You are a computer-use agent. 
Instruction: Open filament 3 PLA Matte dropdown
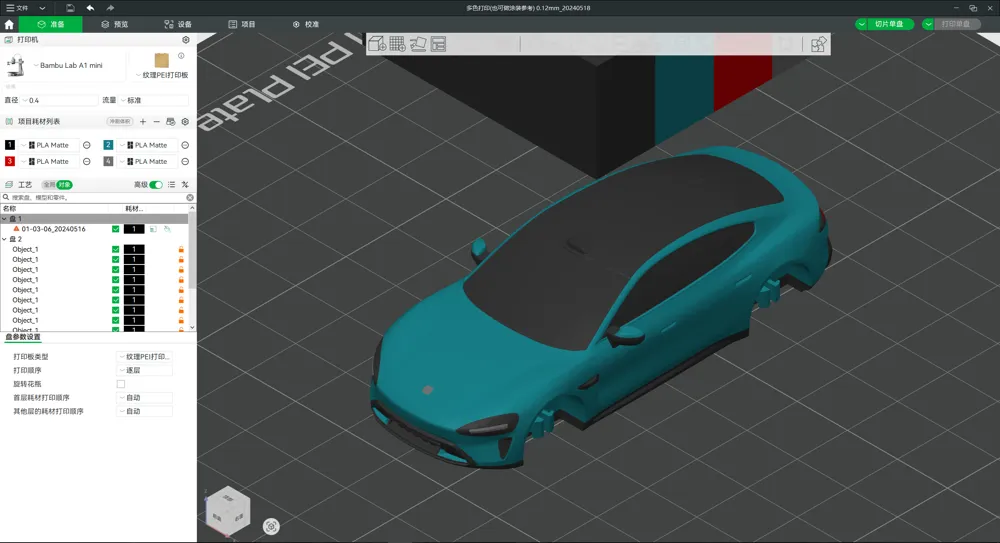click(49, 161)
